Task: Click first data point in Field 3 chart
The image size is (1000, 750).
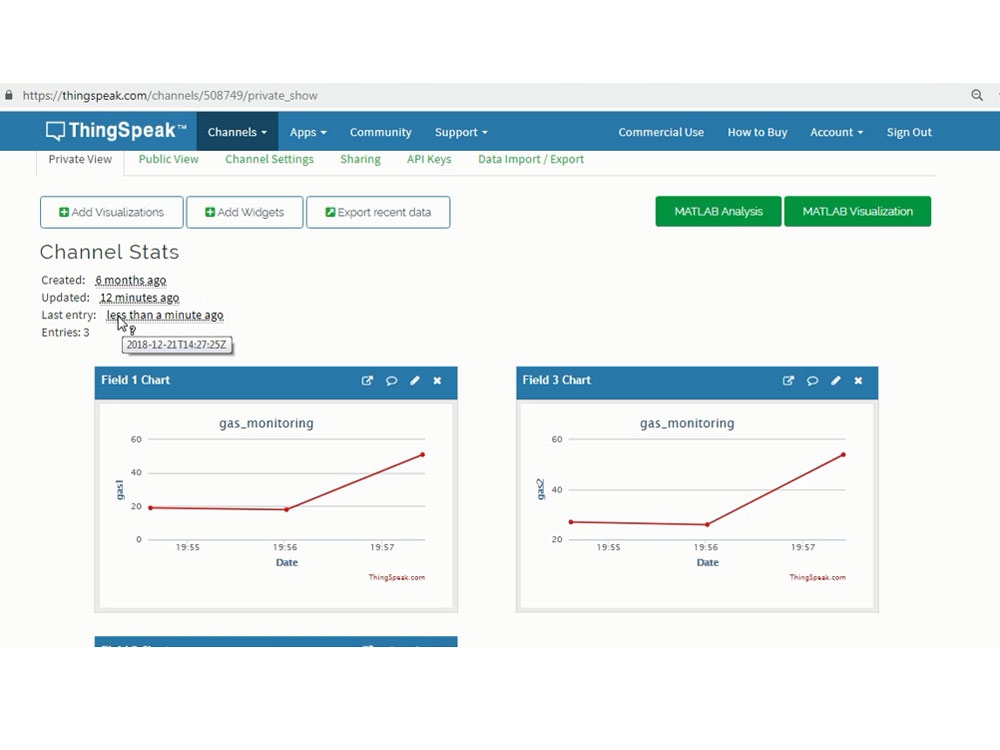Action: point(571,522)
